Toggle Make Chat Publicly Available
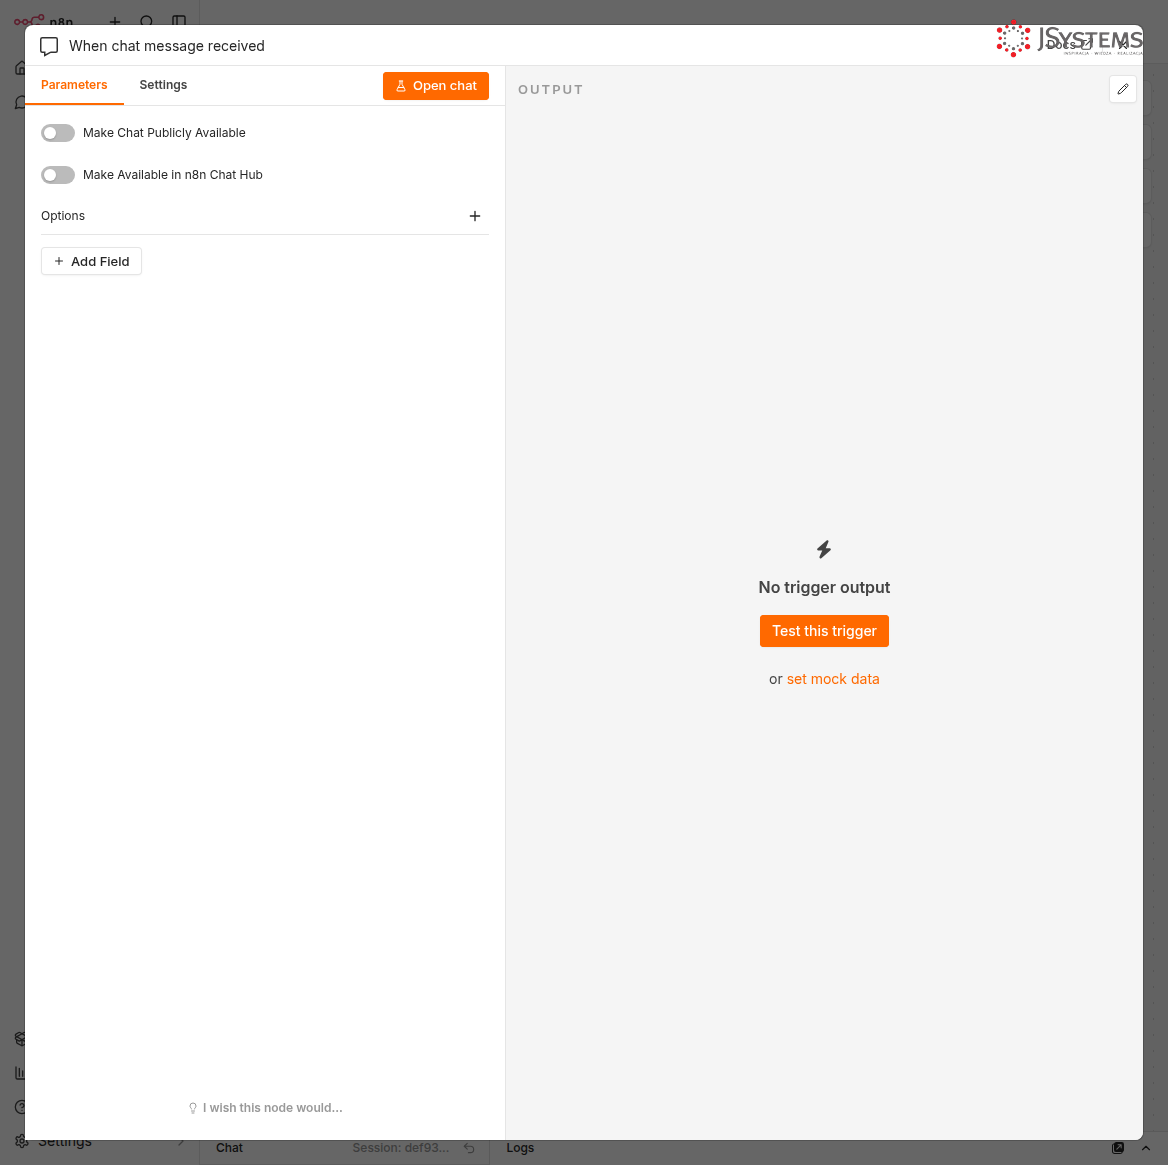 click(57, 133)
